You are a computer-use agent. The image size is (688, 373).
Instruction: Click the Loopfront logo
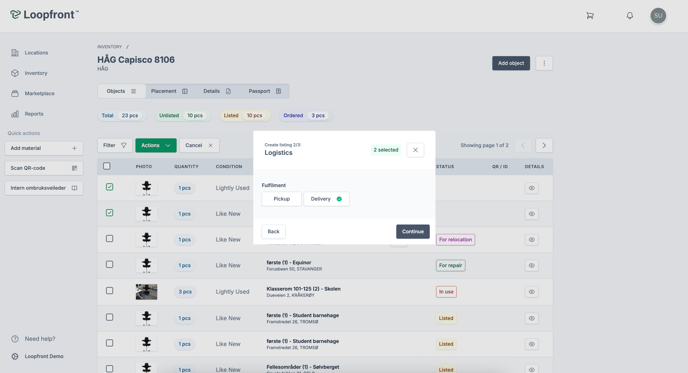(44, 15)
